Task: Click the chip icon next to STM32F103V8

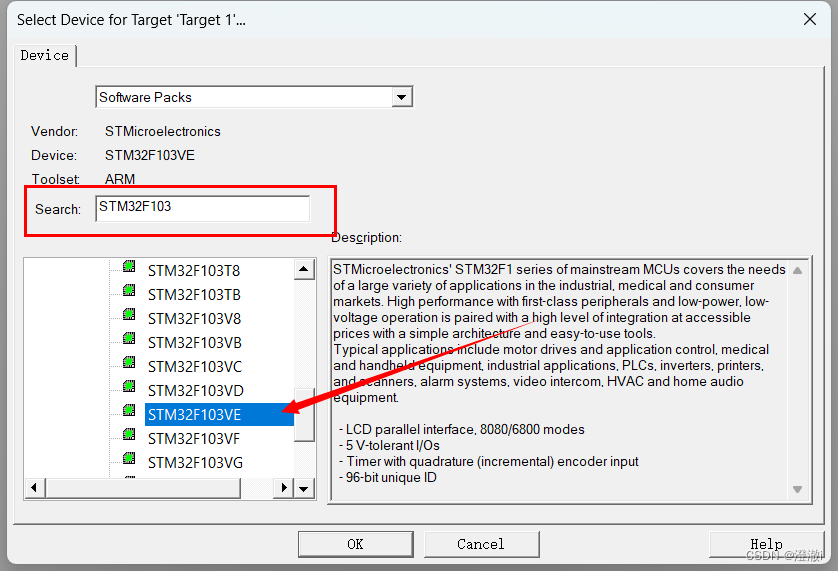Action: click(x=129, y=314)
